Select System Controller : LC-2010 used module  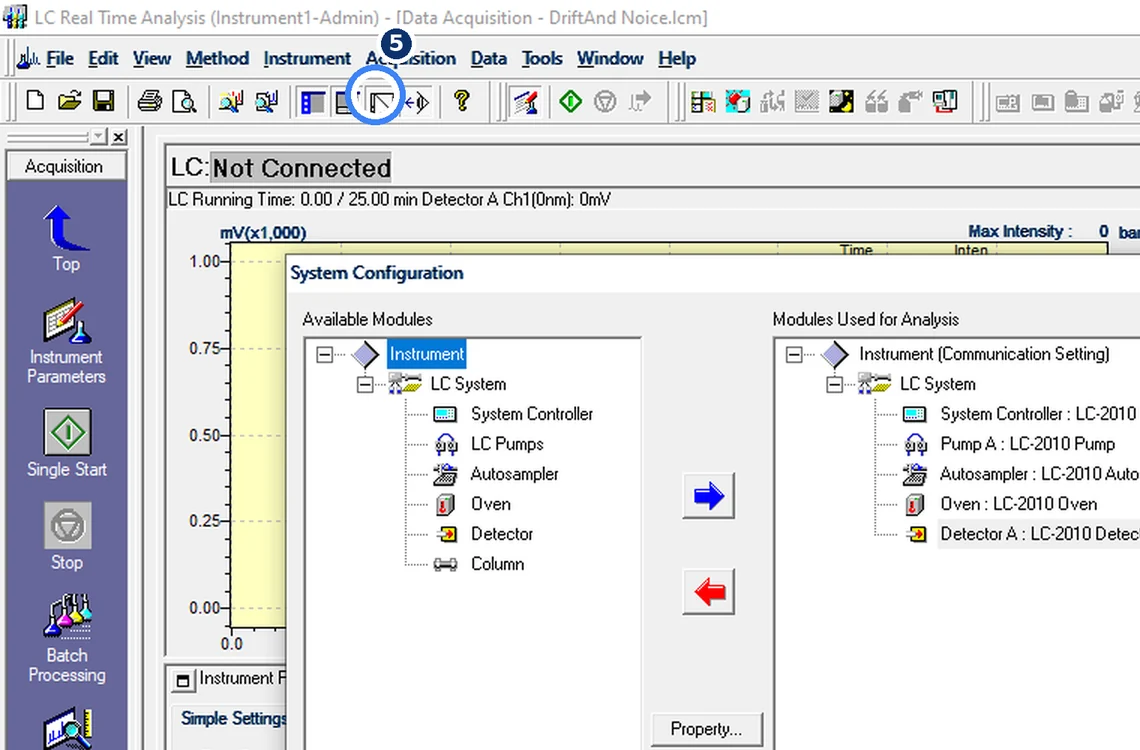1038,414
